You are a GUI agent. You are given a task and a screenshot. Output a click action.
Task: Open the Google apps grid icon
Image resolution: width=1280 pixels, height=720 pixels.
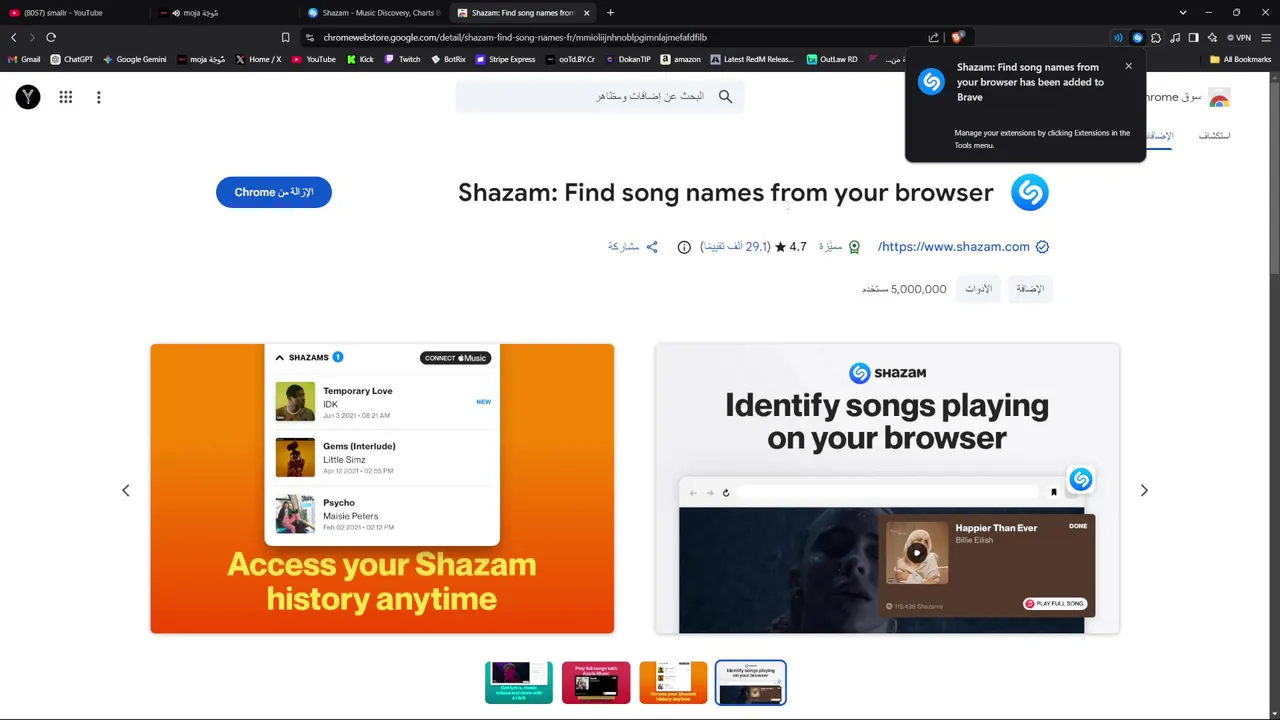pos(66,97)
